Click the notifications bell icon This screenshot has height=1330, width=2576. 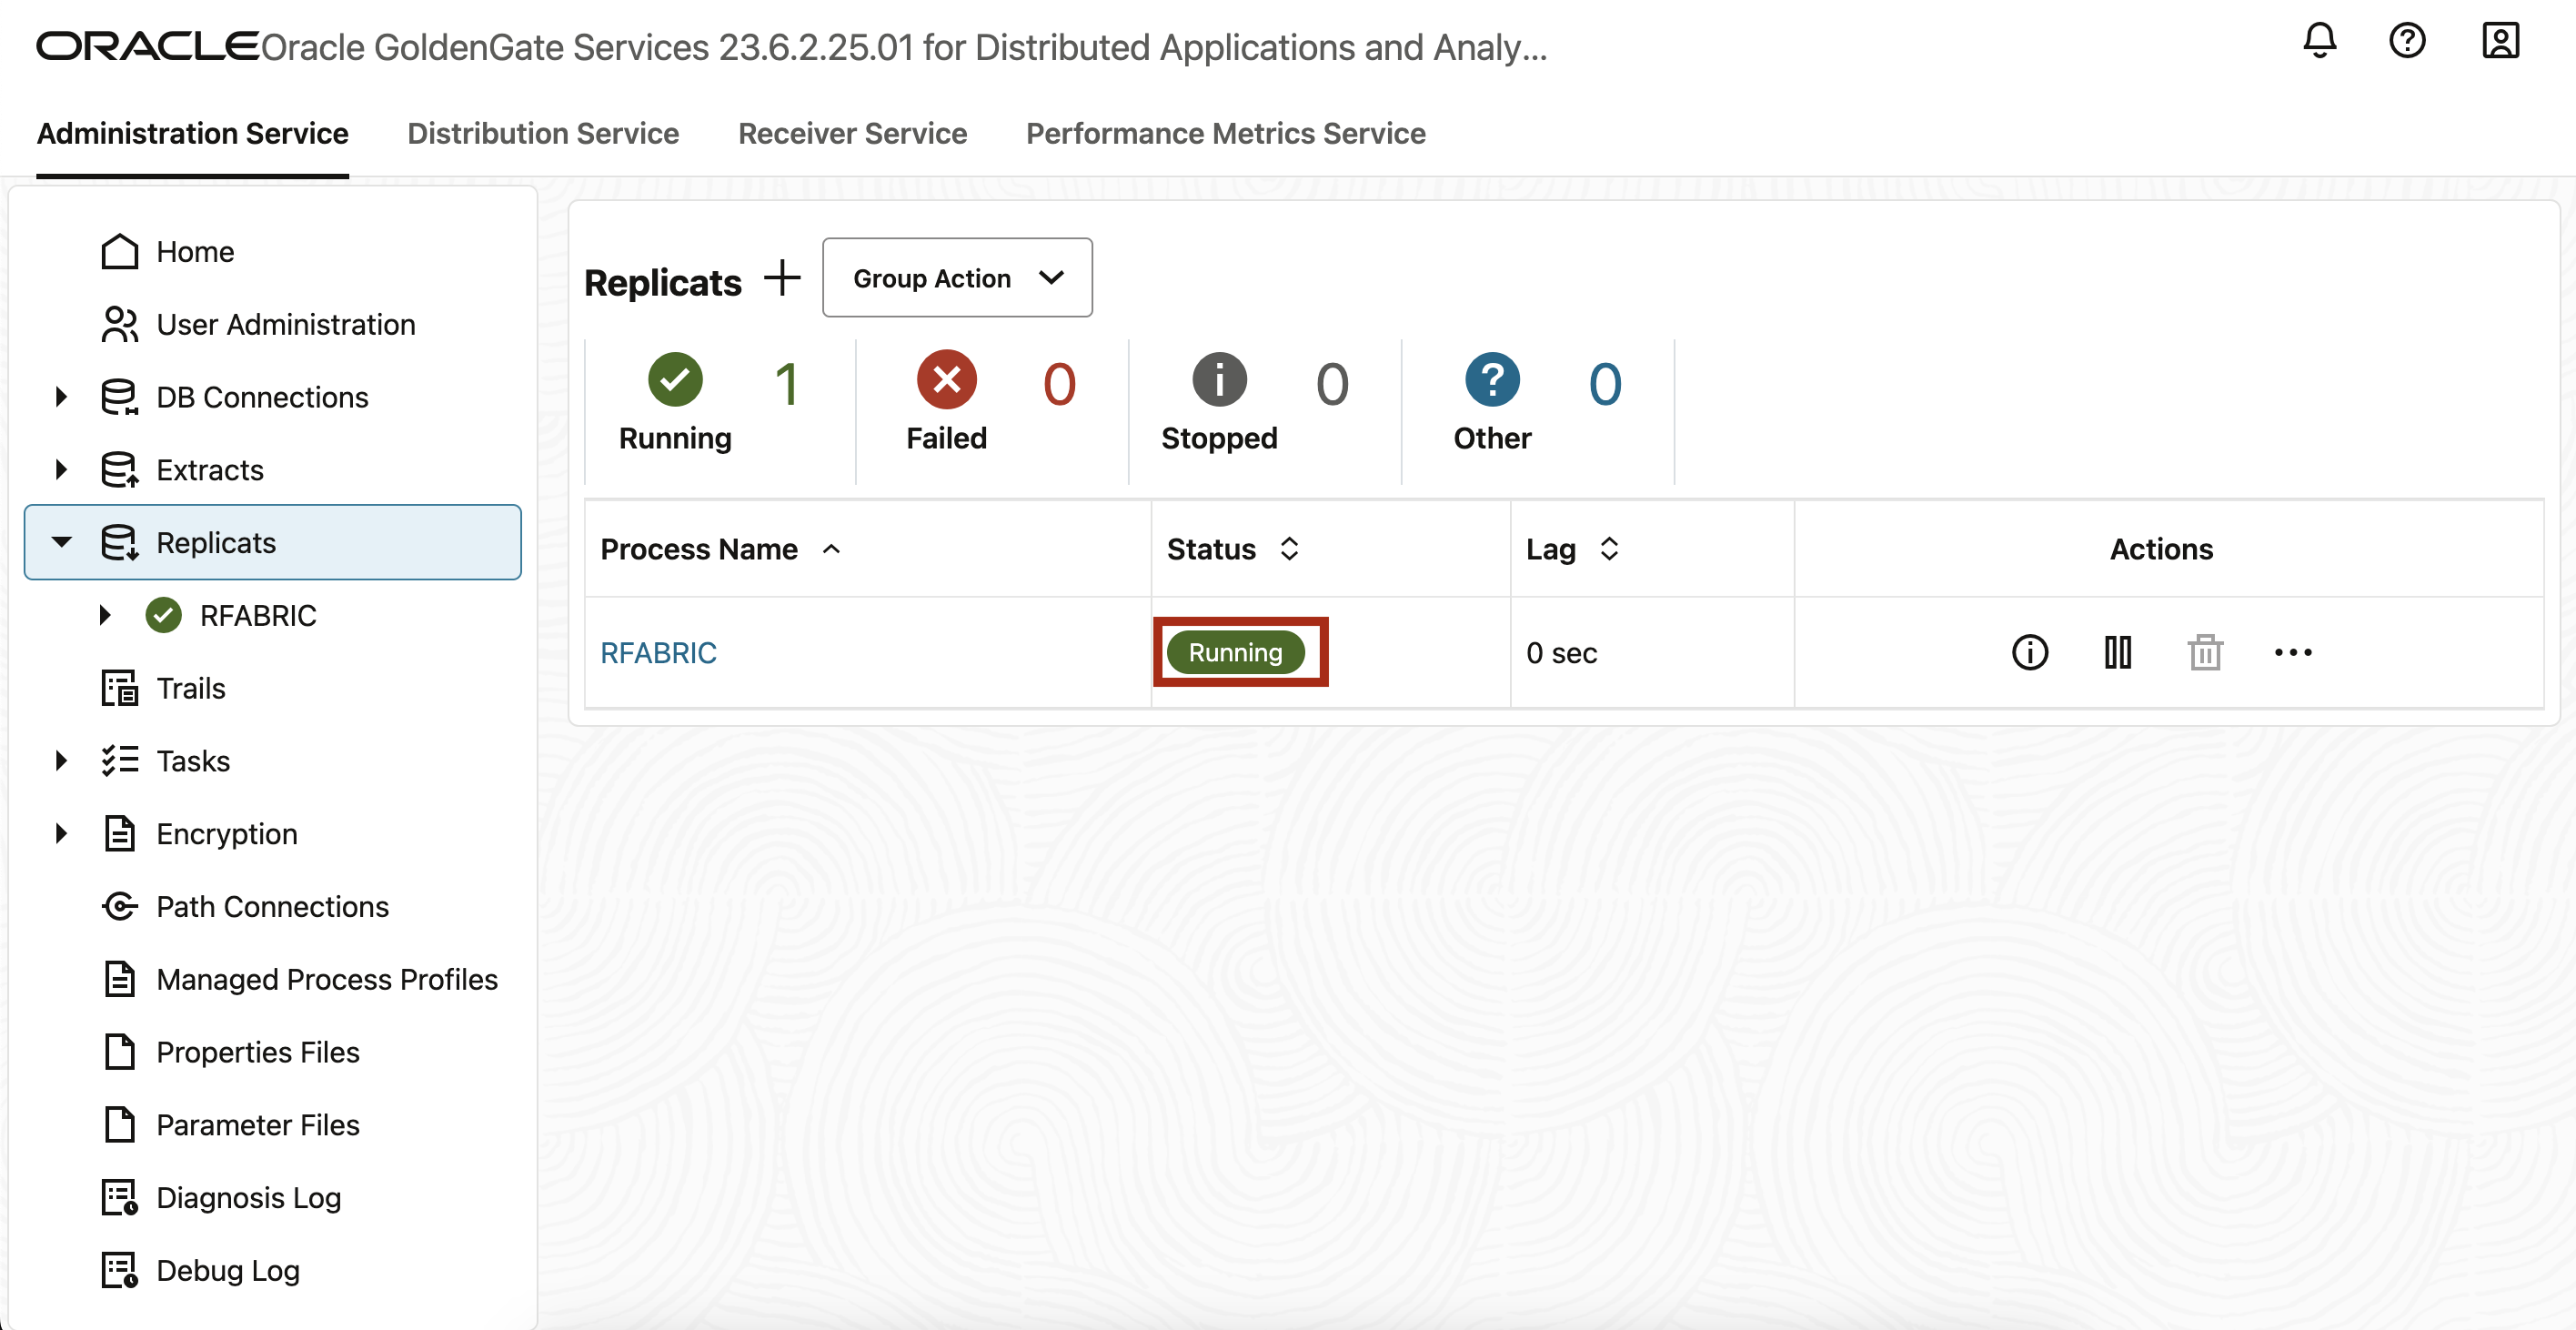(x=2319, y=42)
